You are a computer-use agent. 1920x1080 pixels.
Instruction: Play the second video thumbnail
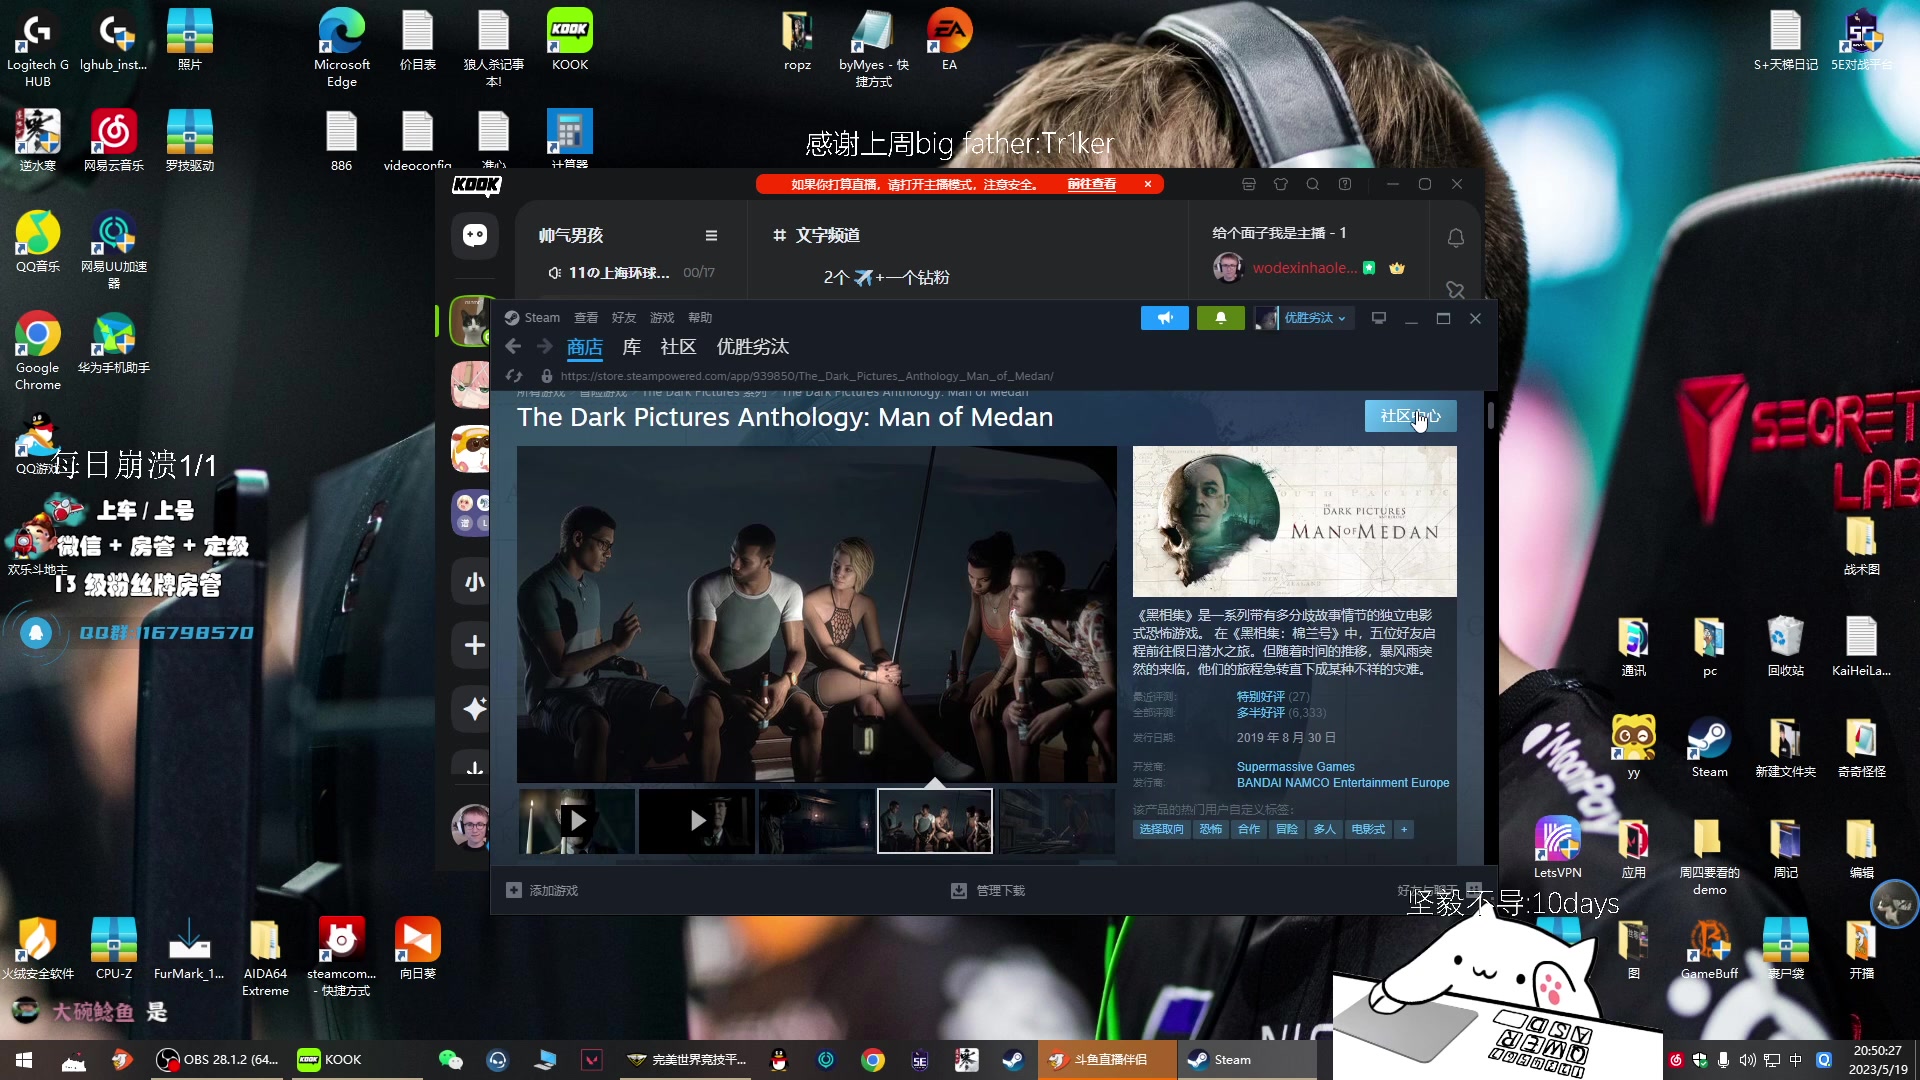(x=697, y=821)
